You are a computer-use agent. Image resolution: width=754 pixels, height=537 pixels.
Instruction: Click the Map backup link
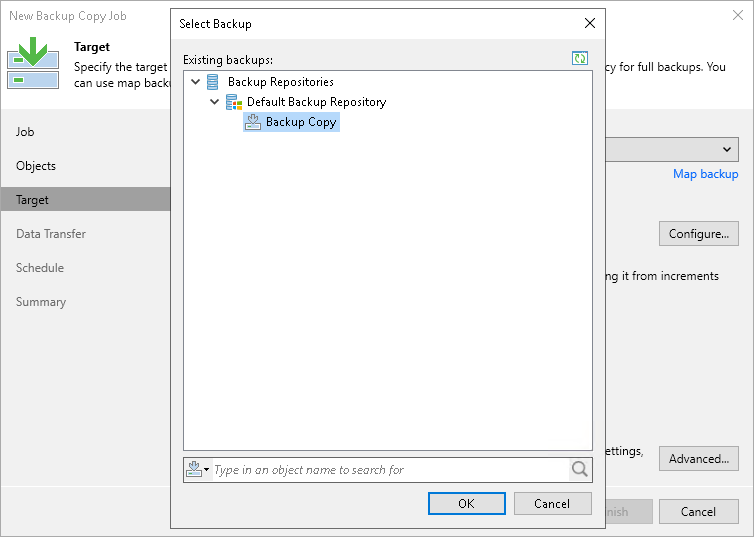tap(705, 174)
